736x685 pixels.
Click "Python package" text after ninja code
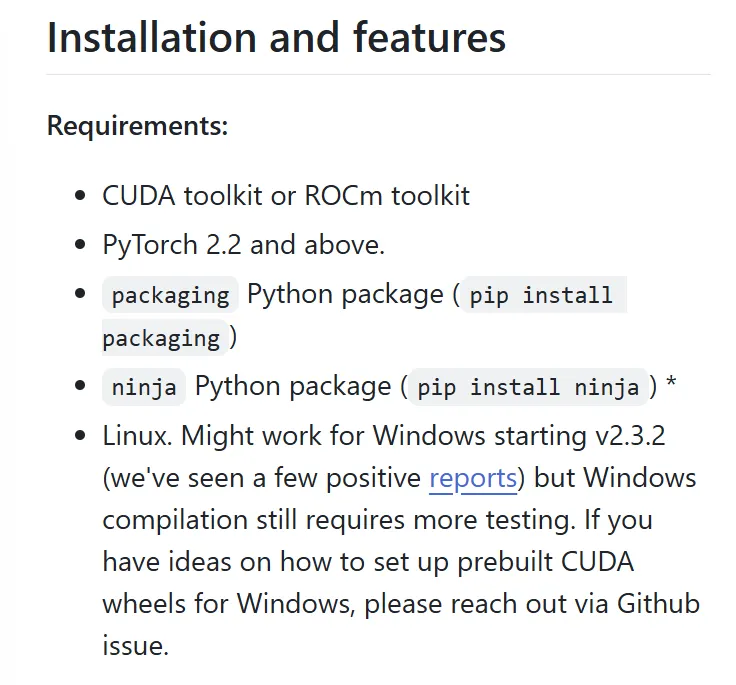[x=293, y=387]
